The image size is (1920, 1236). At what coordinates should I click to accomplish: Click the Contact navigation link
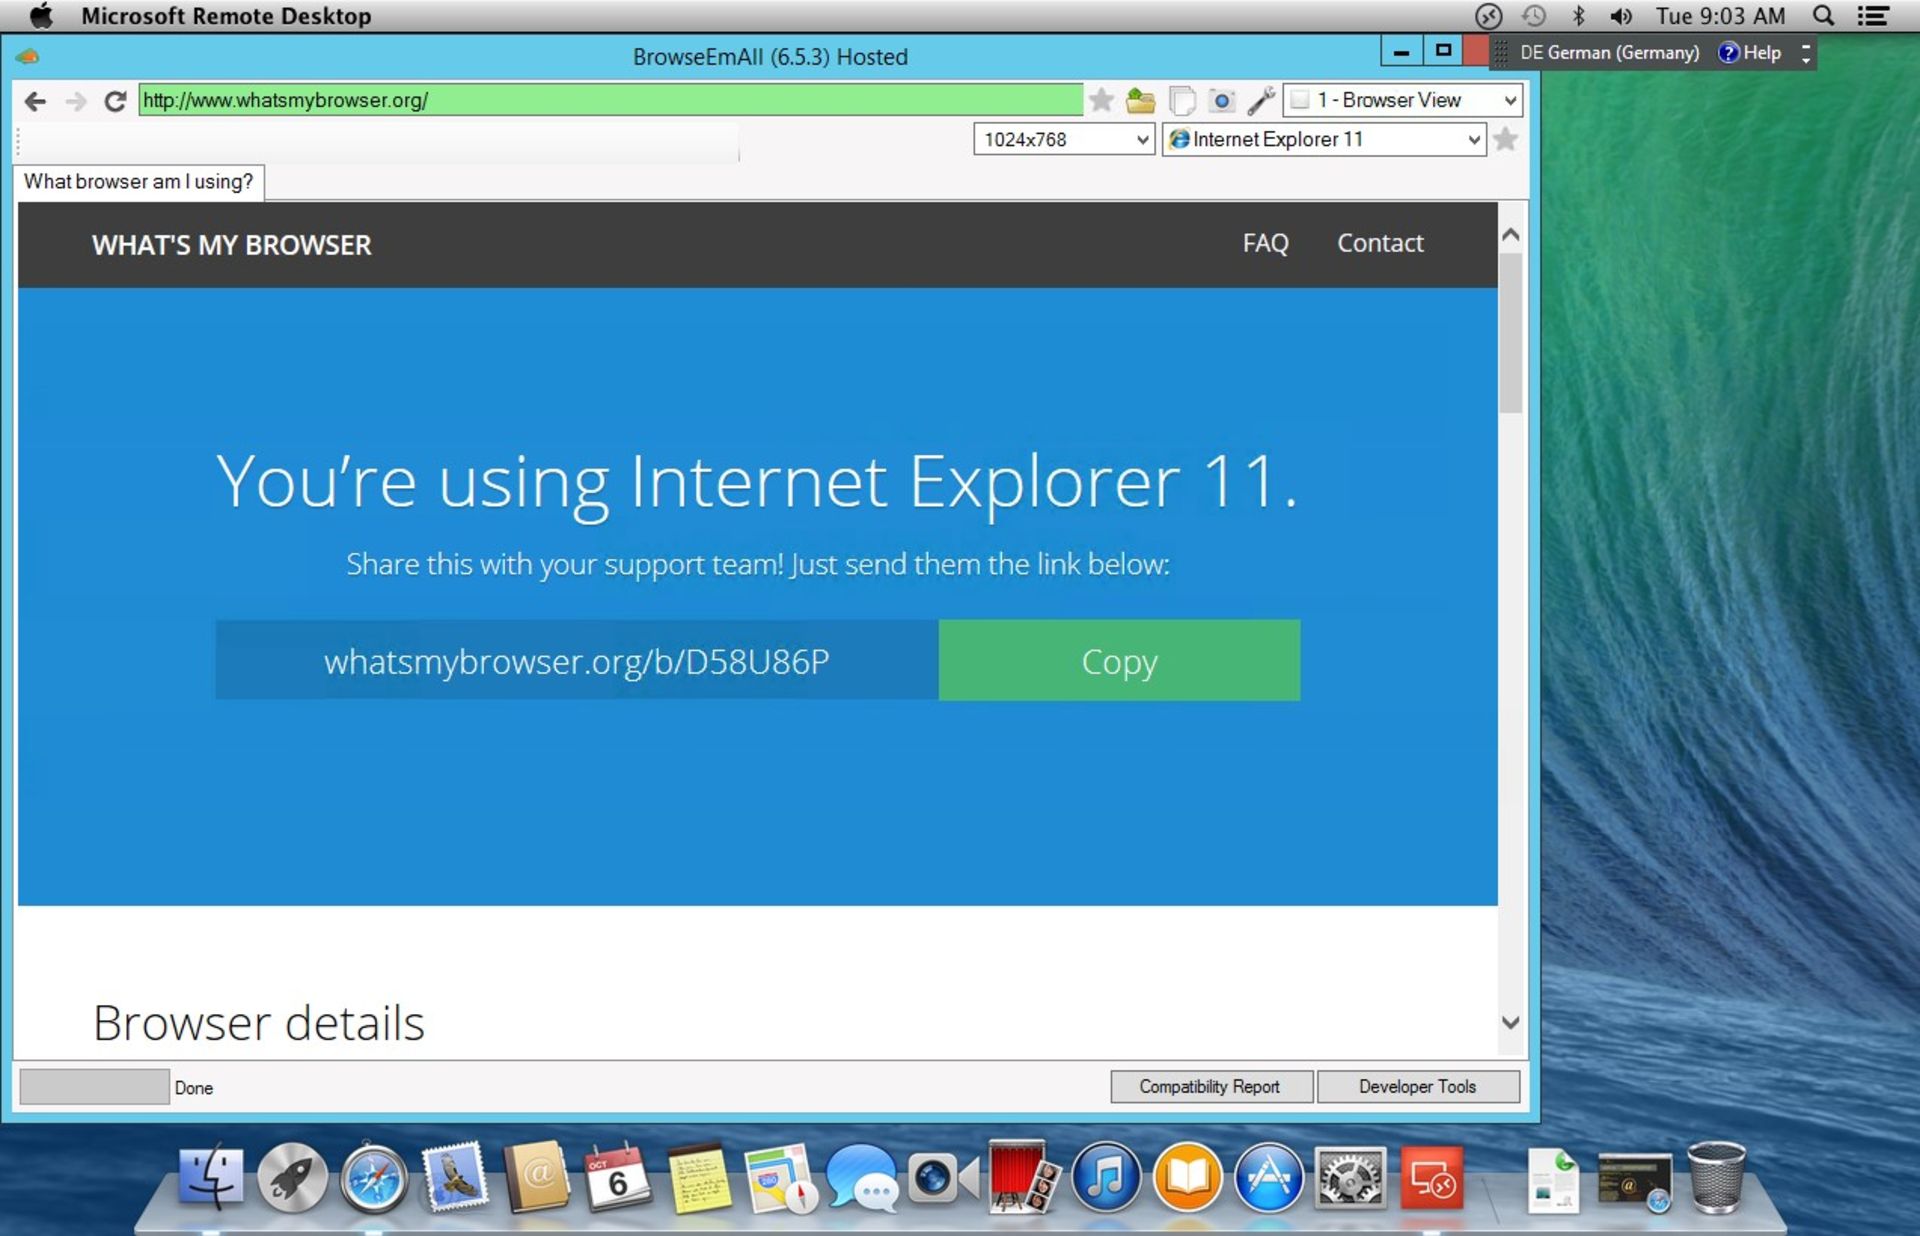point(1380,243)
